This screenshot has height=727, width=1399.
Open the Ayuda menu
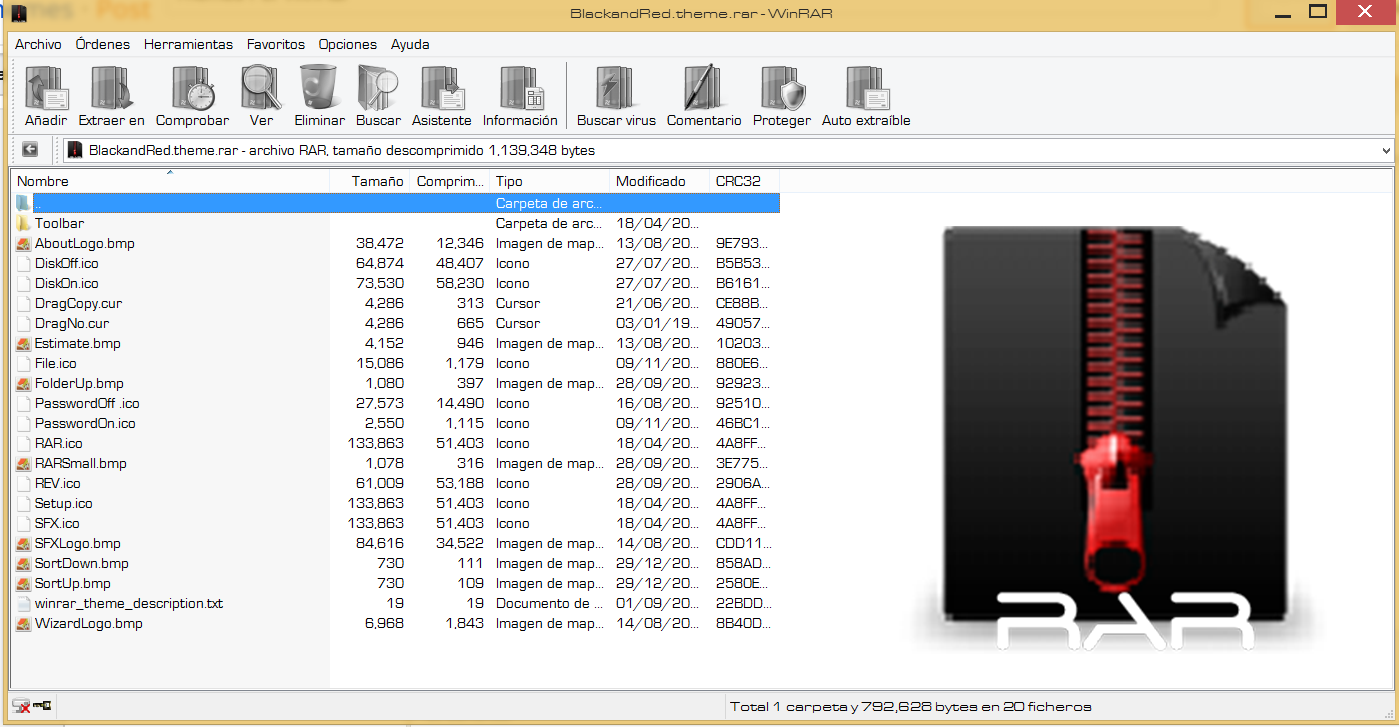[410, 44]
